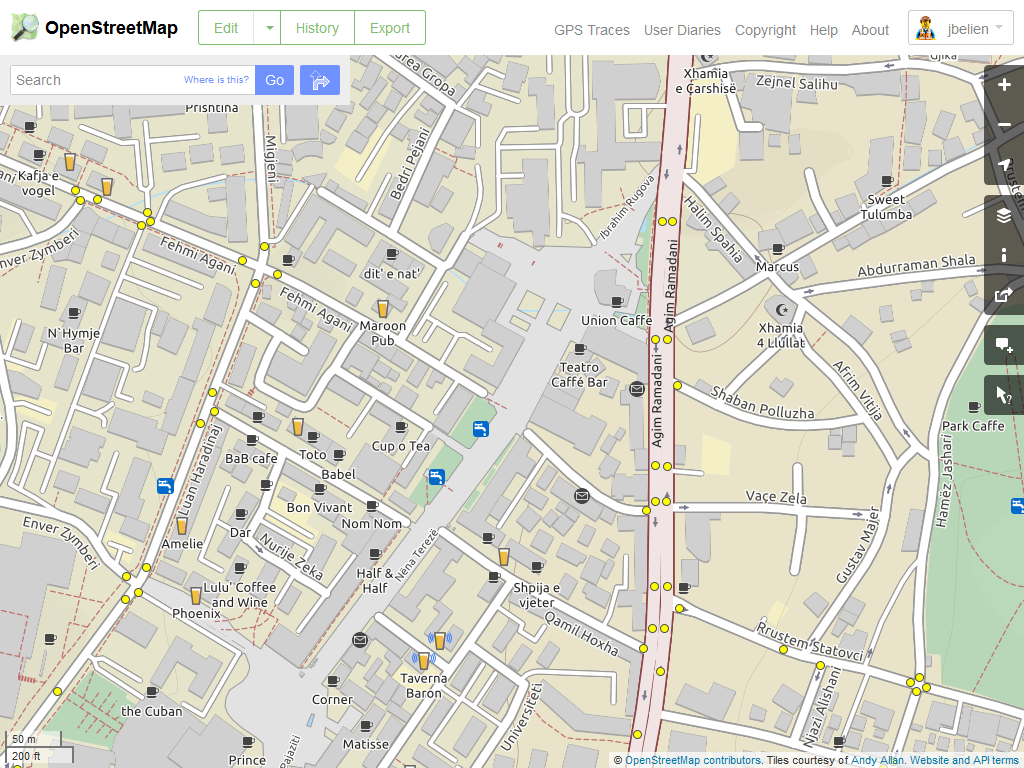The height and width of the screenshot is (768, 1024).
Task: Activate the query features tool
Action: click(1004, 396)
